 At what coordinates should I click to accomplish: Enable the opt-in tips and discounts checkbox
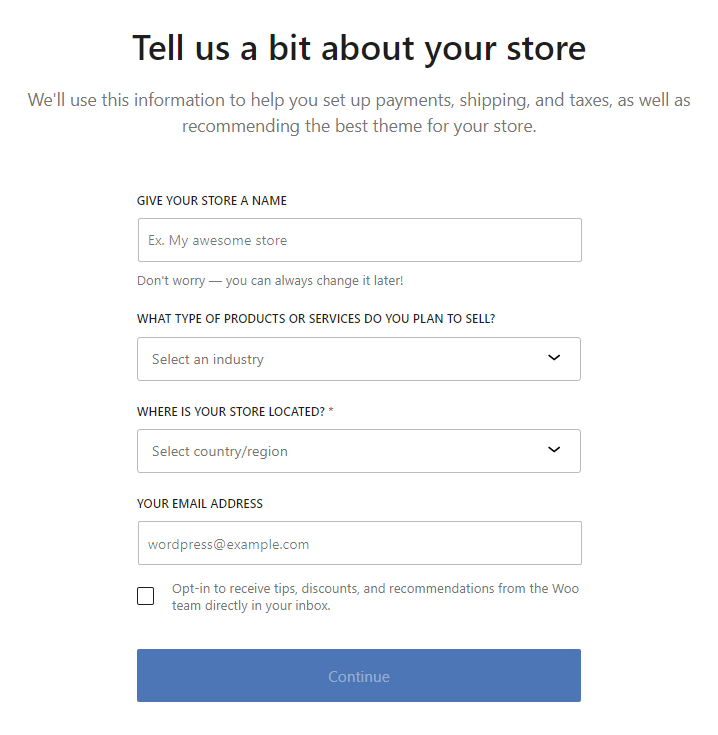pyautogui.click(x=146, y=597)
